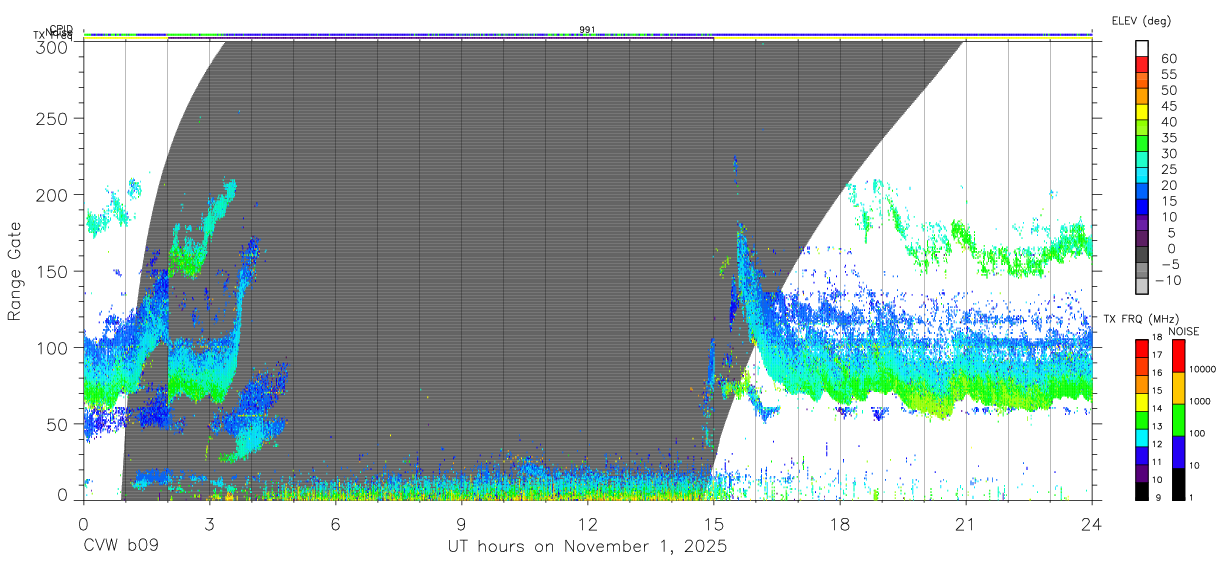This screenshot has height=567, width=1228.
Task: Click the 24 hour tick on UT axis
Action: (x=1091, y=523)
